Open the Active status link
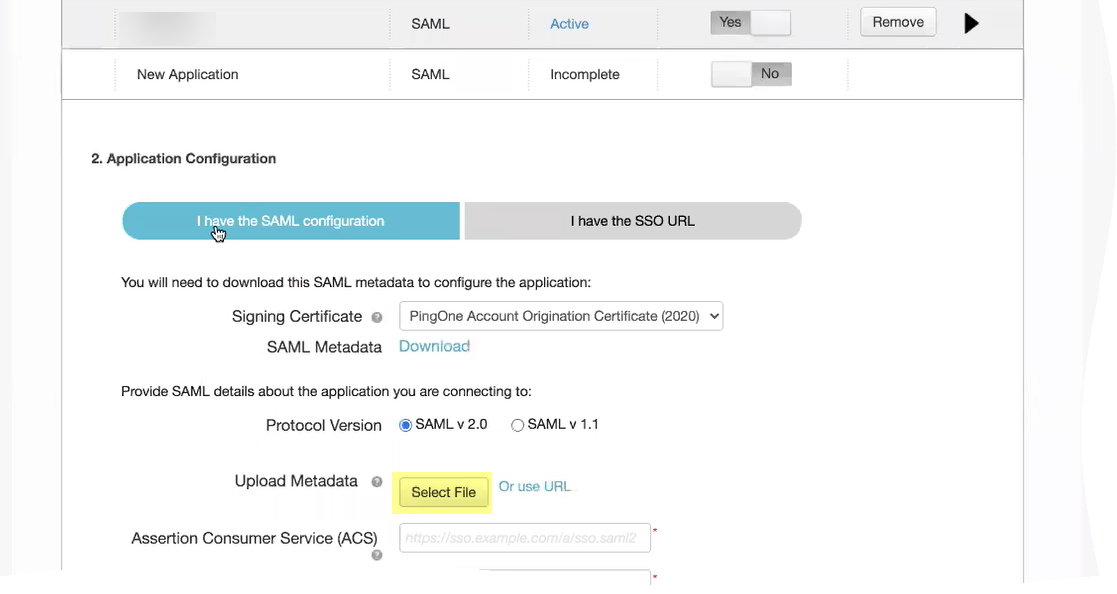 pos(569,24)
